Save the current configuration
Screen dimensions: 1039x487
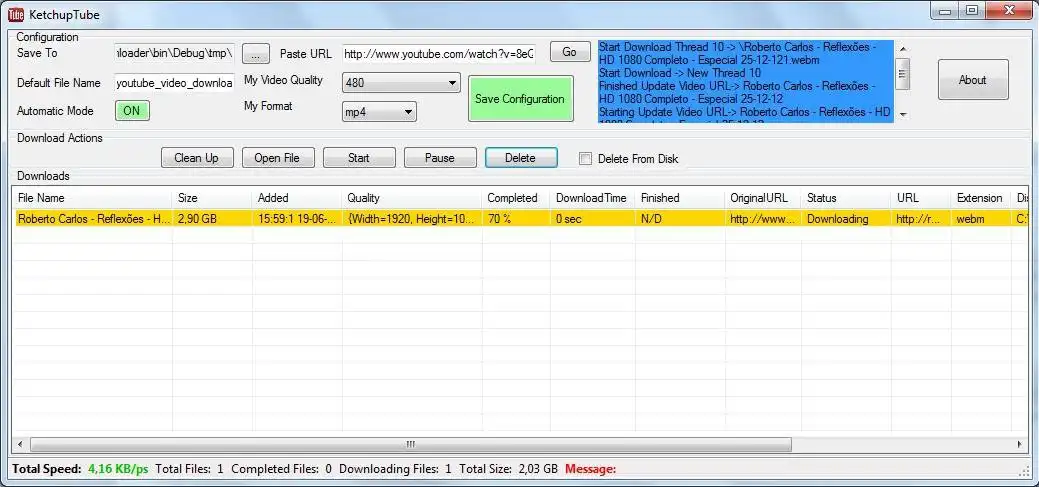[520, 99]
